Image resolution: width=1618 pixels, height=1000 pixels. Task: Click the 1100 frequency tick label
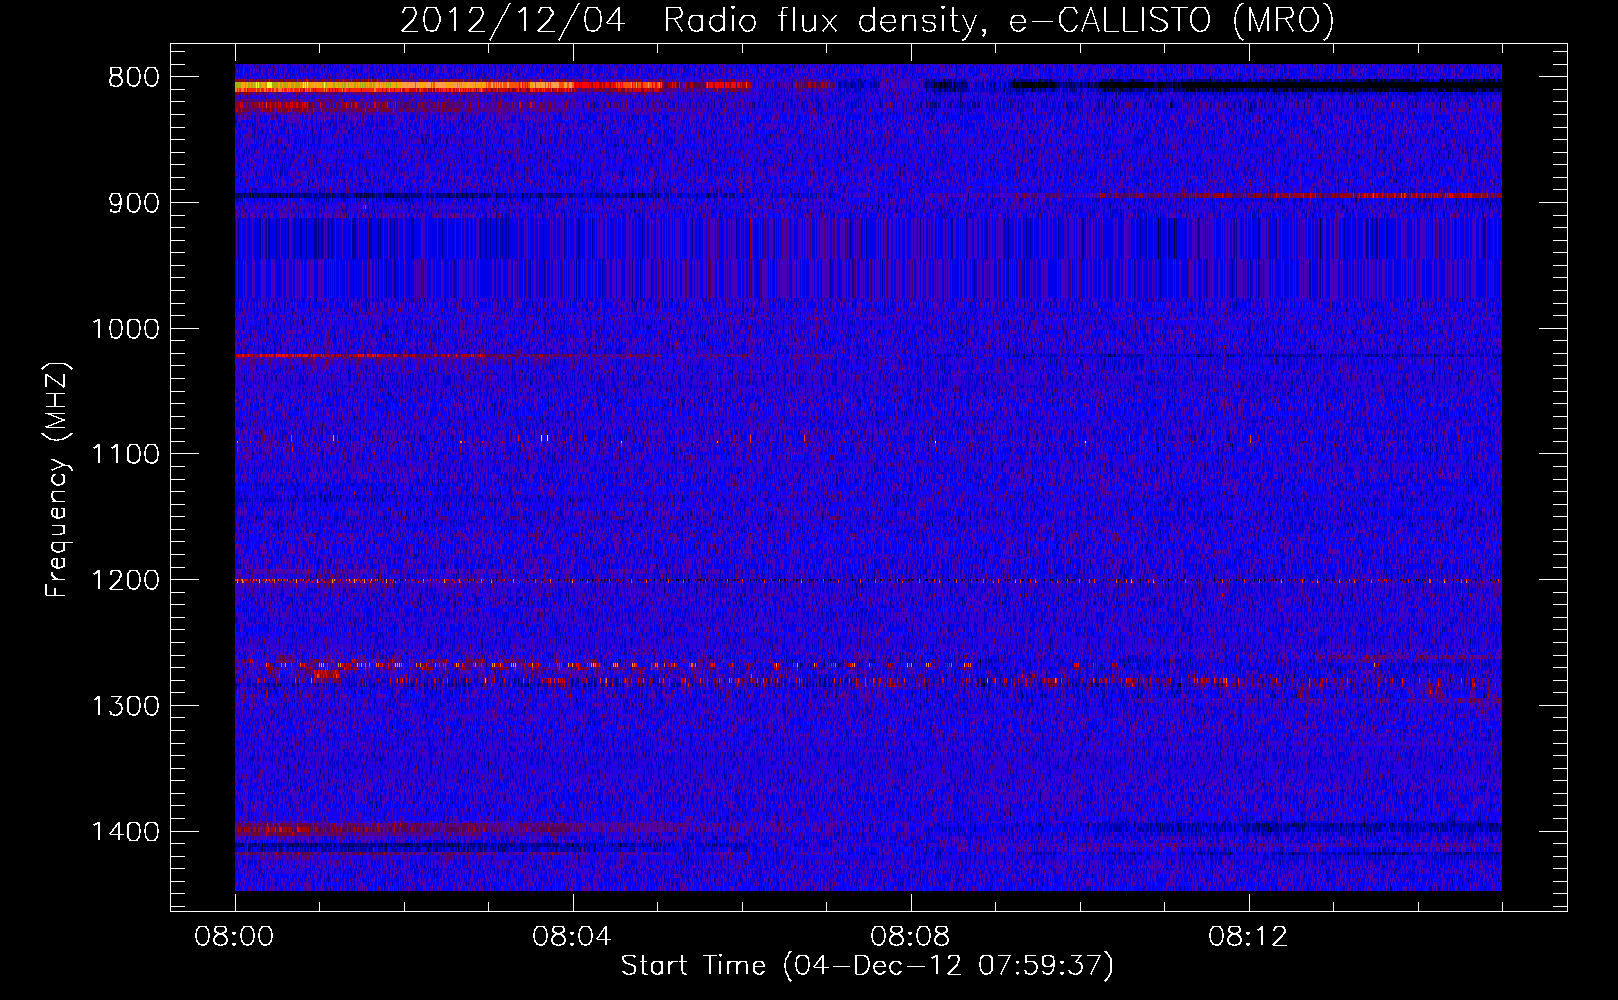pyautogui.click(x=125, y=455)
